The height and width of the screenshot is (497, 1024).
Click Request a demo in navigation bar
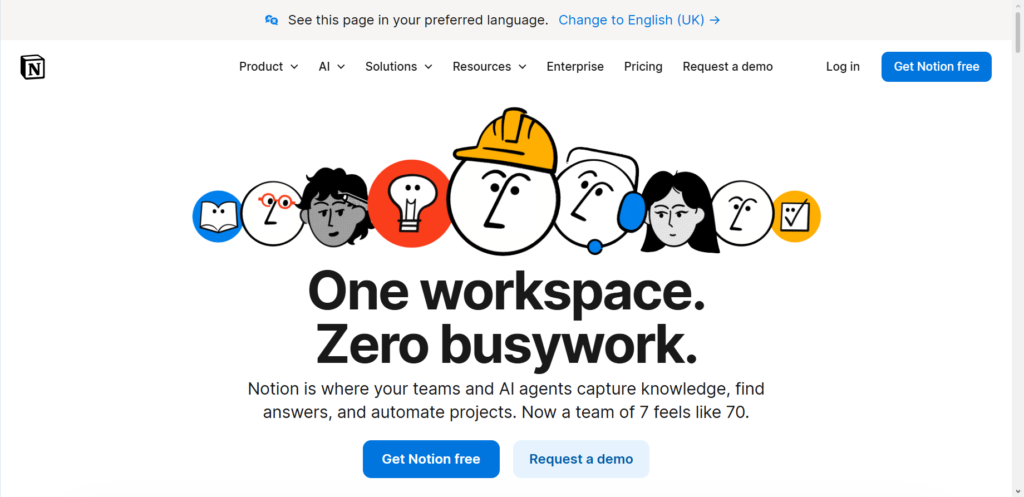[x=727, y=67]
